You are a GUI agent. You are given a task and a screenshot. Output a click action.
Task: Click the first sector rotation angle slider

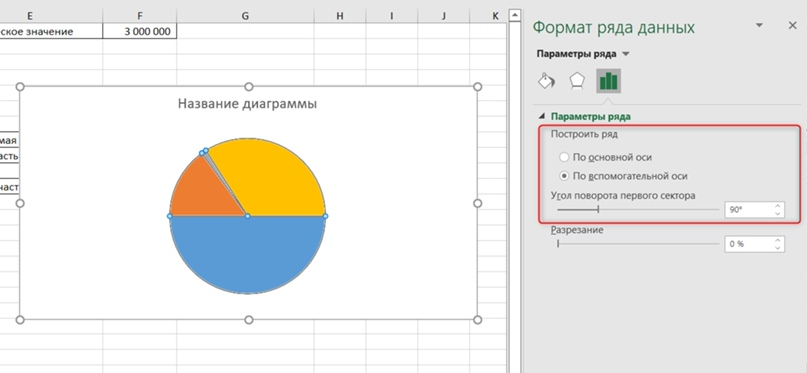pyautogui.click(x=638, y=209)
